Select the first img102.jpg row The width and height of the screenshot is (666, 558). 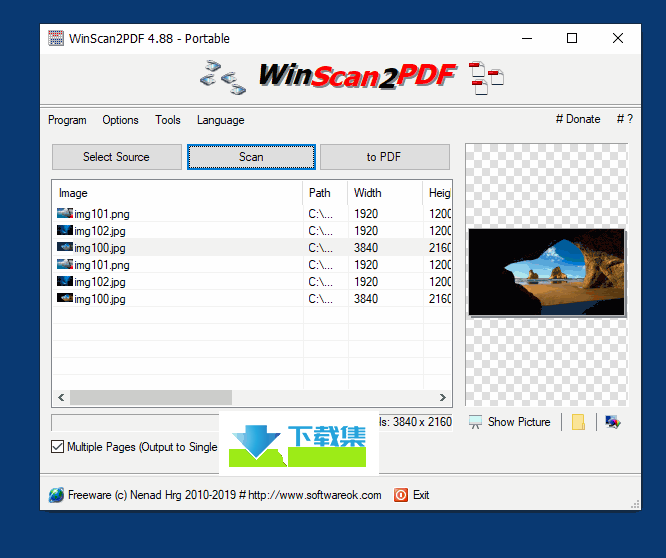252,231
